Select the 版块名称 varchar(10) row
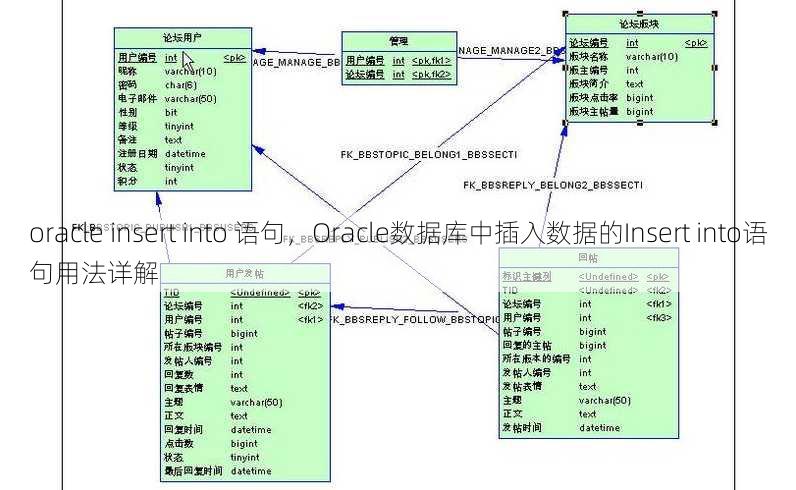Screen dimensions: 796x490 pos(623,57)
